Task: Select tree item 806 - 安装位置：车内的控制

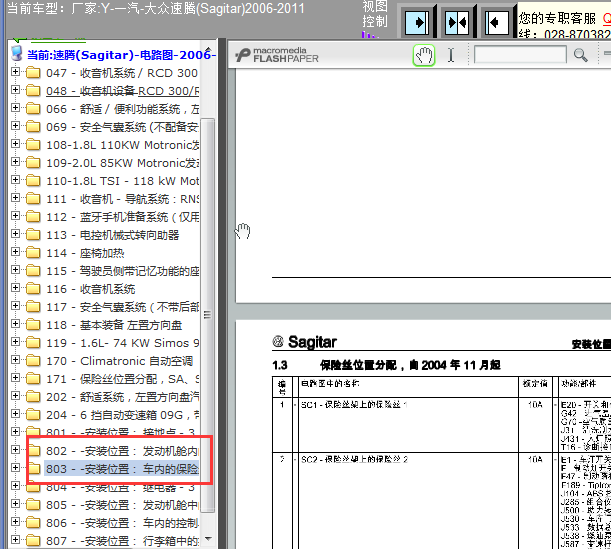Action: (122, 523)
